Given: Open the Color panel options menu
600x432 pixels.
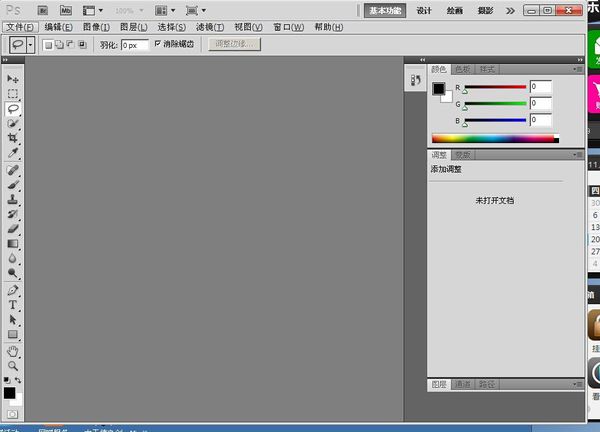Looking at the screenshot, I should click(577, 69).
